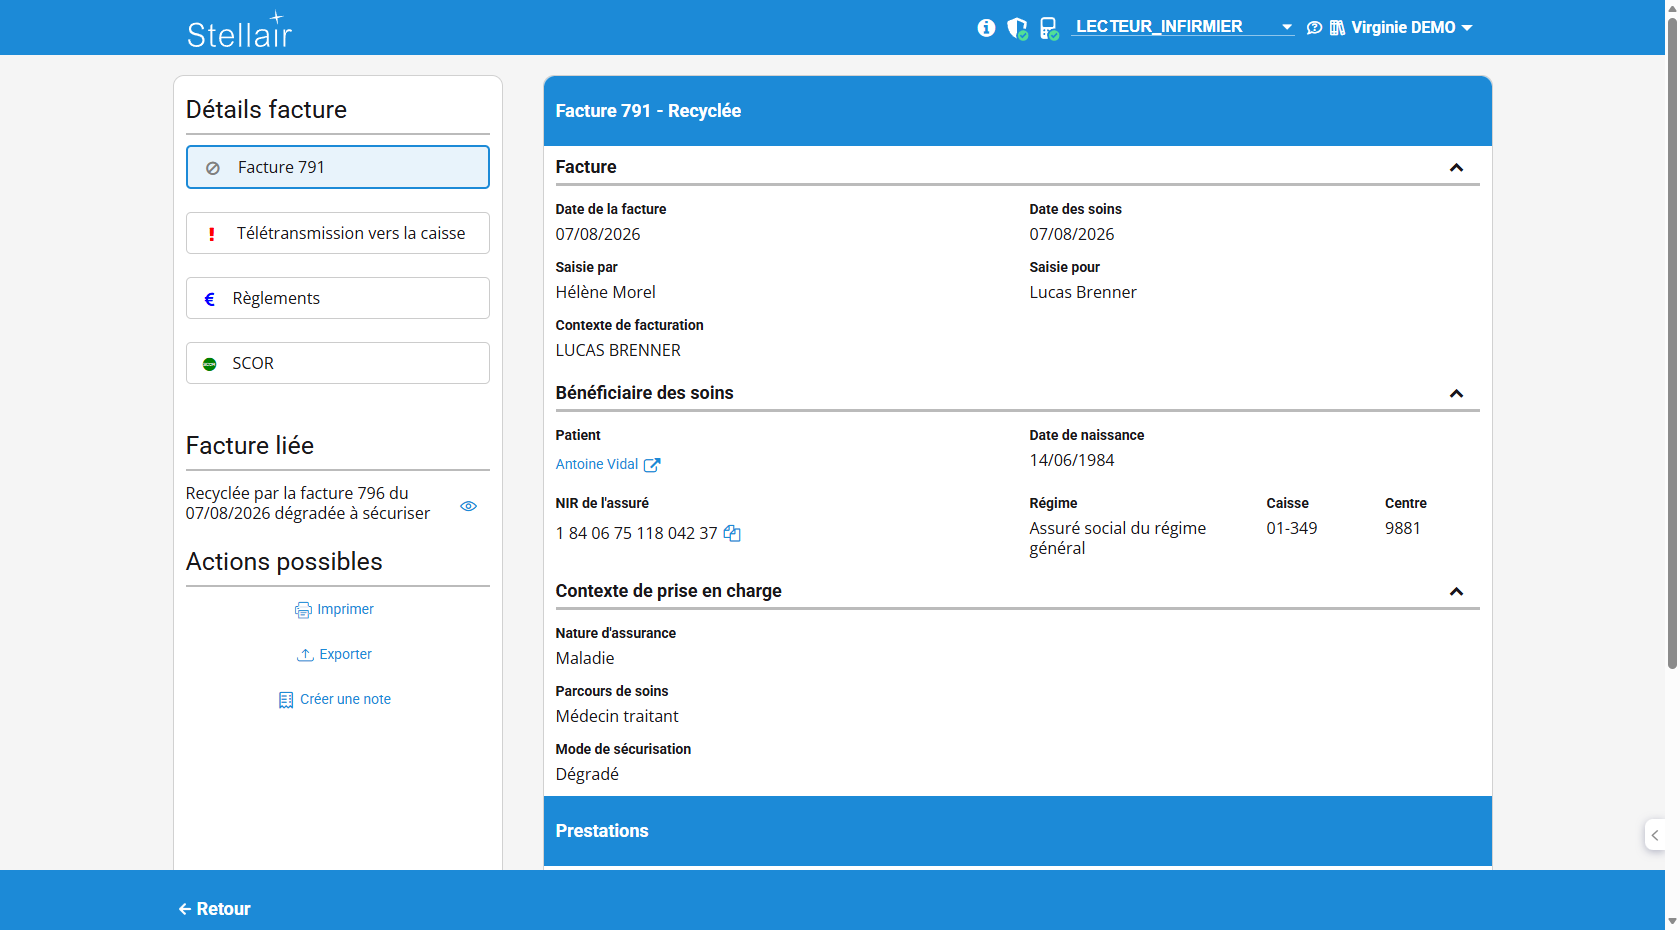This screenshot has height=930, width=1680.
Task: Click the Saisie pour value Lucas Brenner
Action: pyautogui.click(x=1083, y=292)
